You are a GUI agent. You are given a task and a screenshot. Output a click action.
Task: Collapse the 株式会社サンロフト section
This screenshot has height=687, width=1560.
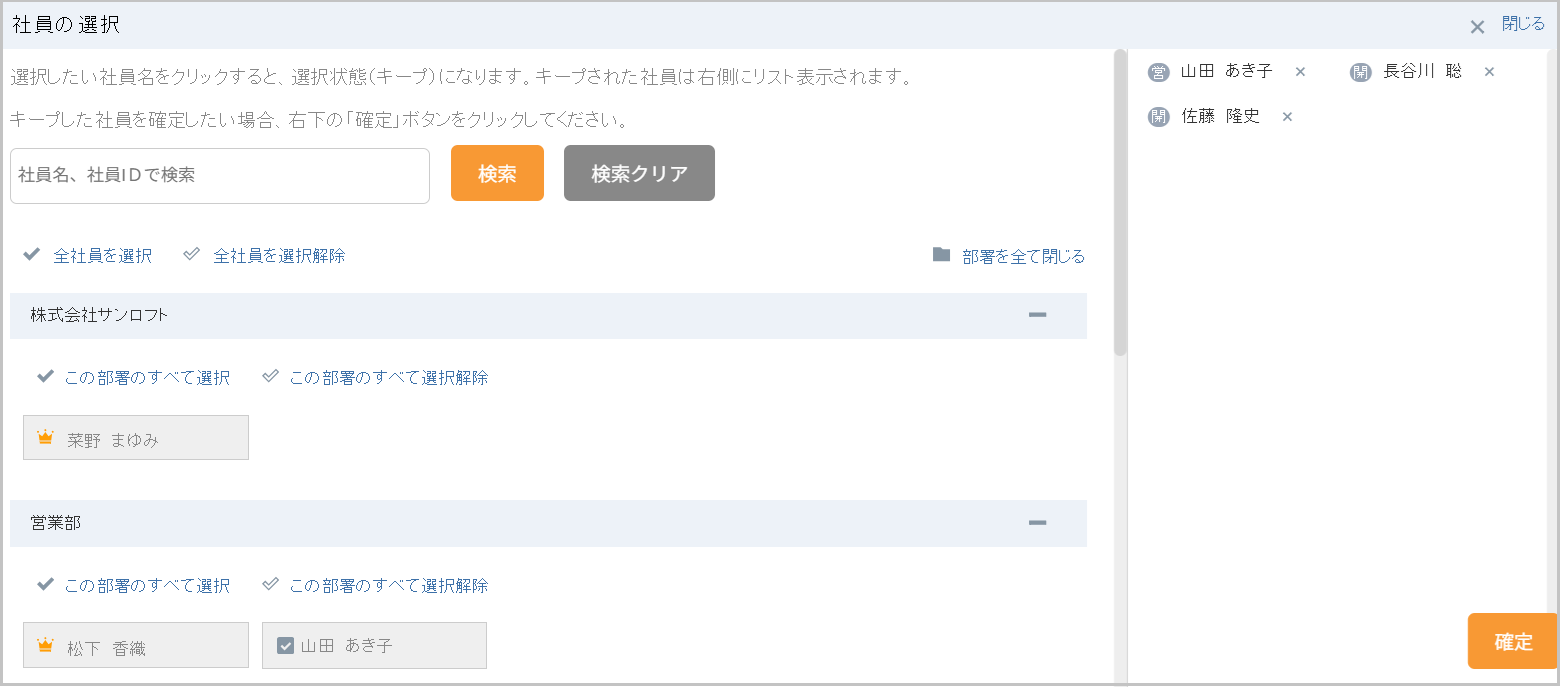[x=1037, y=315]
